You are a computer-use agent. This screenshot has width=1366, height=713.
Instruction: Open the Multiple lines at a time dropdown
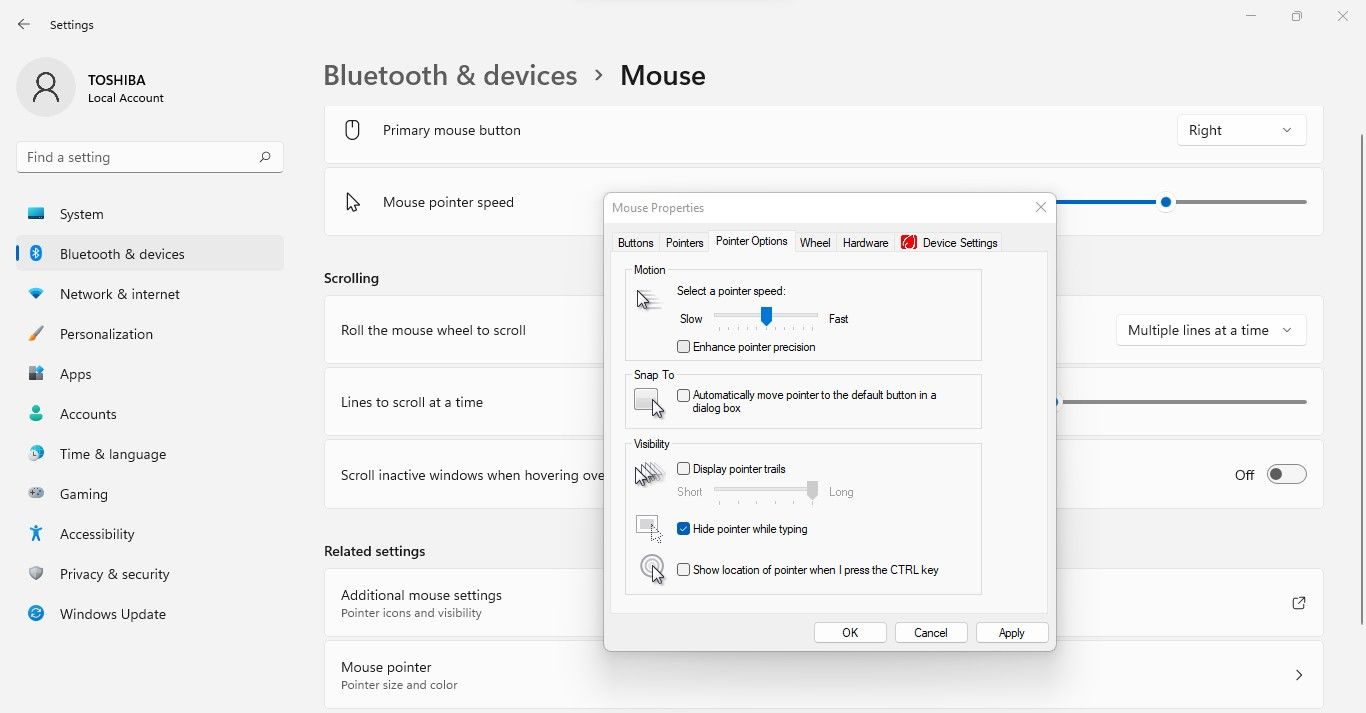[1210, 330]
